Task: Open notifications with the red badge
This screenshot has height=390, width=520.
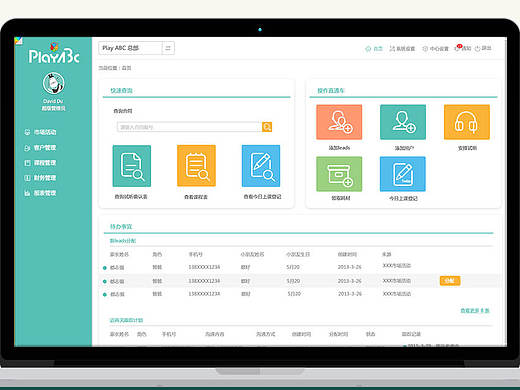Action: coord(463,48)
